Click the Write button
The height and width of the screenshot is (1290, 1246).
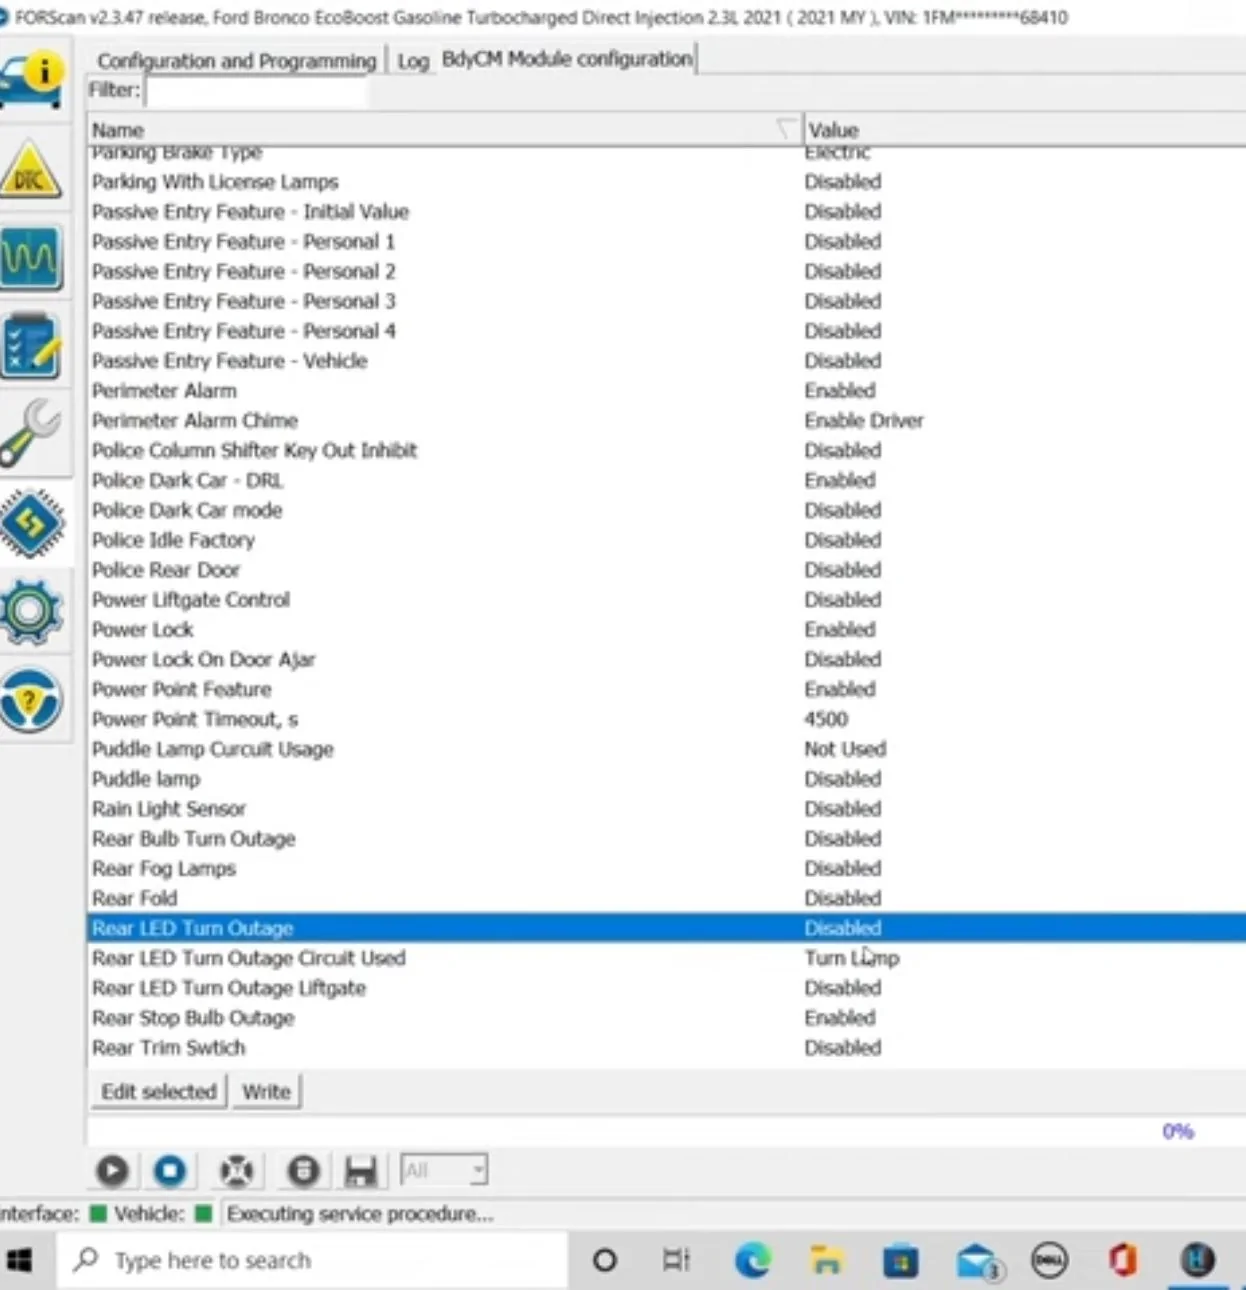pyautogui.click(x=266, y=1091)
